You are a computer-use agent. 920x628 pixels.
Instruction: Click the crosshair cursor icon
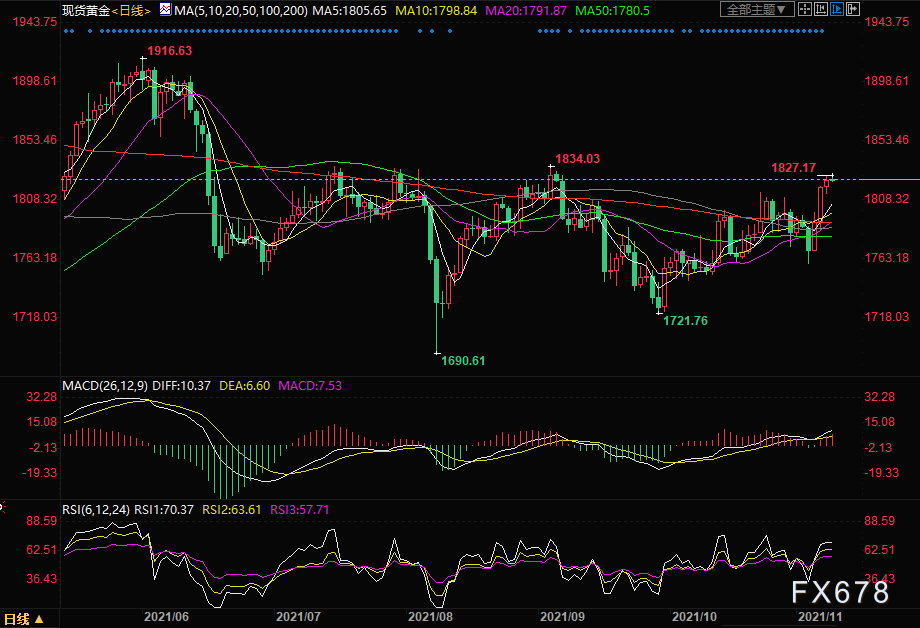(805, 9)
